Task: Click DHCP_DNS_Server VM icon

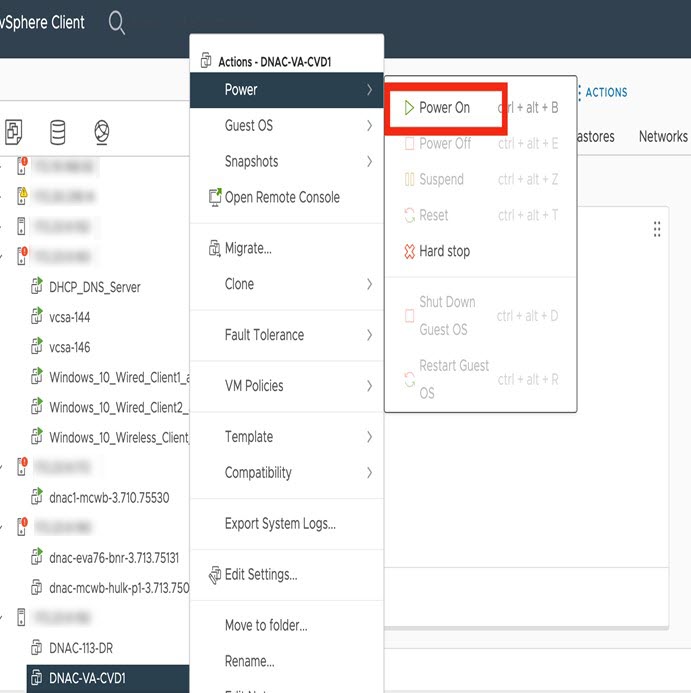Action: 37,286
